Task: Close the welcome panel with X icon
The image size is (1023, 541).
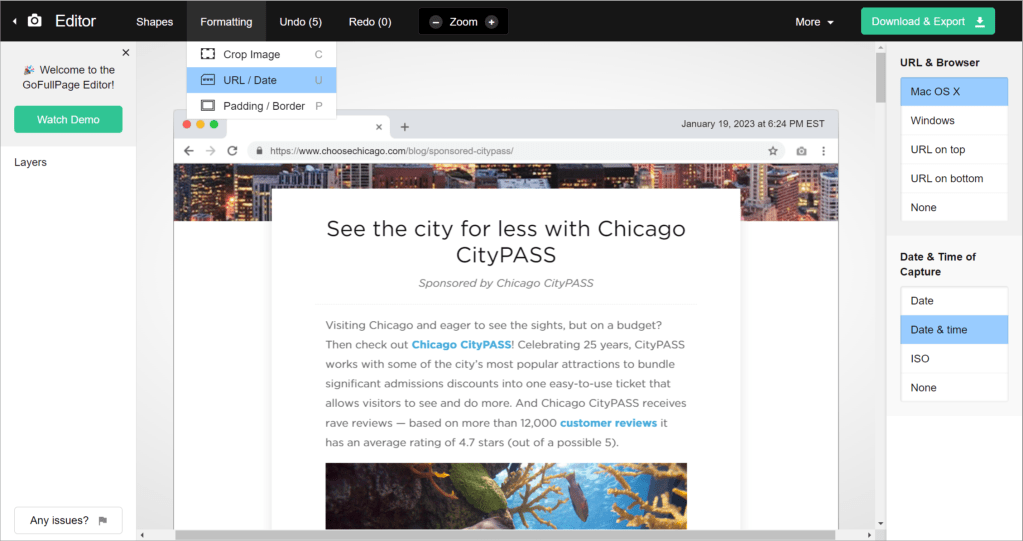Action: (125, 52)
